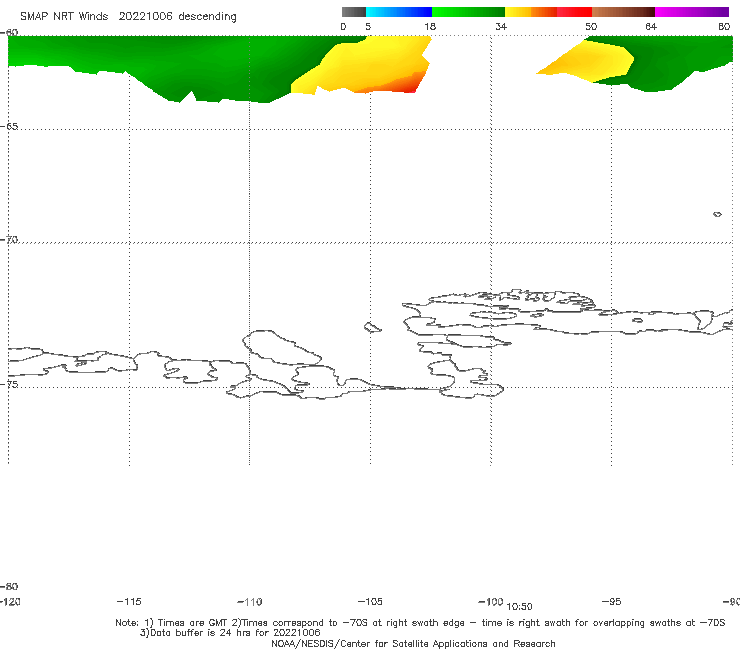Click the title 'SMAP NRT Winds 20221006 descending'

tap(128, 17)
